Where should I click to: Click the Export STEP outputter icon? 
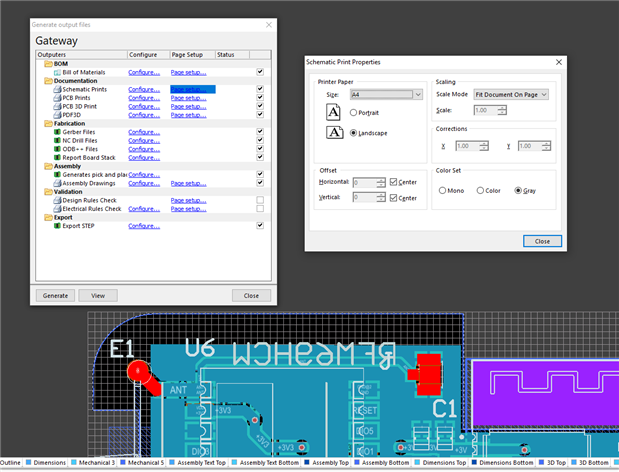tap(57, 225)
